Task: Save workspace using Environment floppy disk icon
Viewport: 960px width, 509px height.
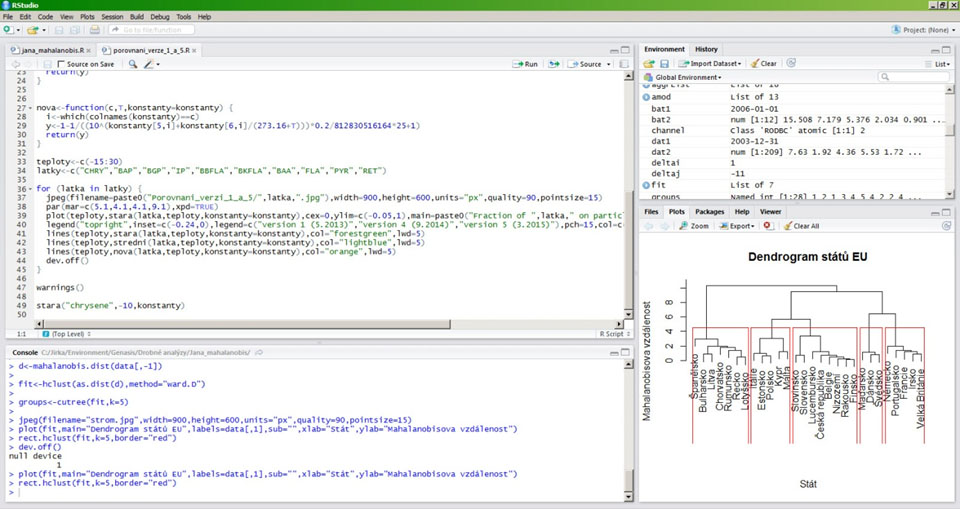Action: (662, 63)
